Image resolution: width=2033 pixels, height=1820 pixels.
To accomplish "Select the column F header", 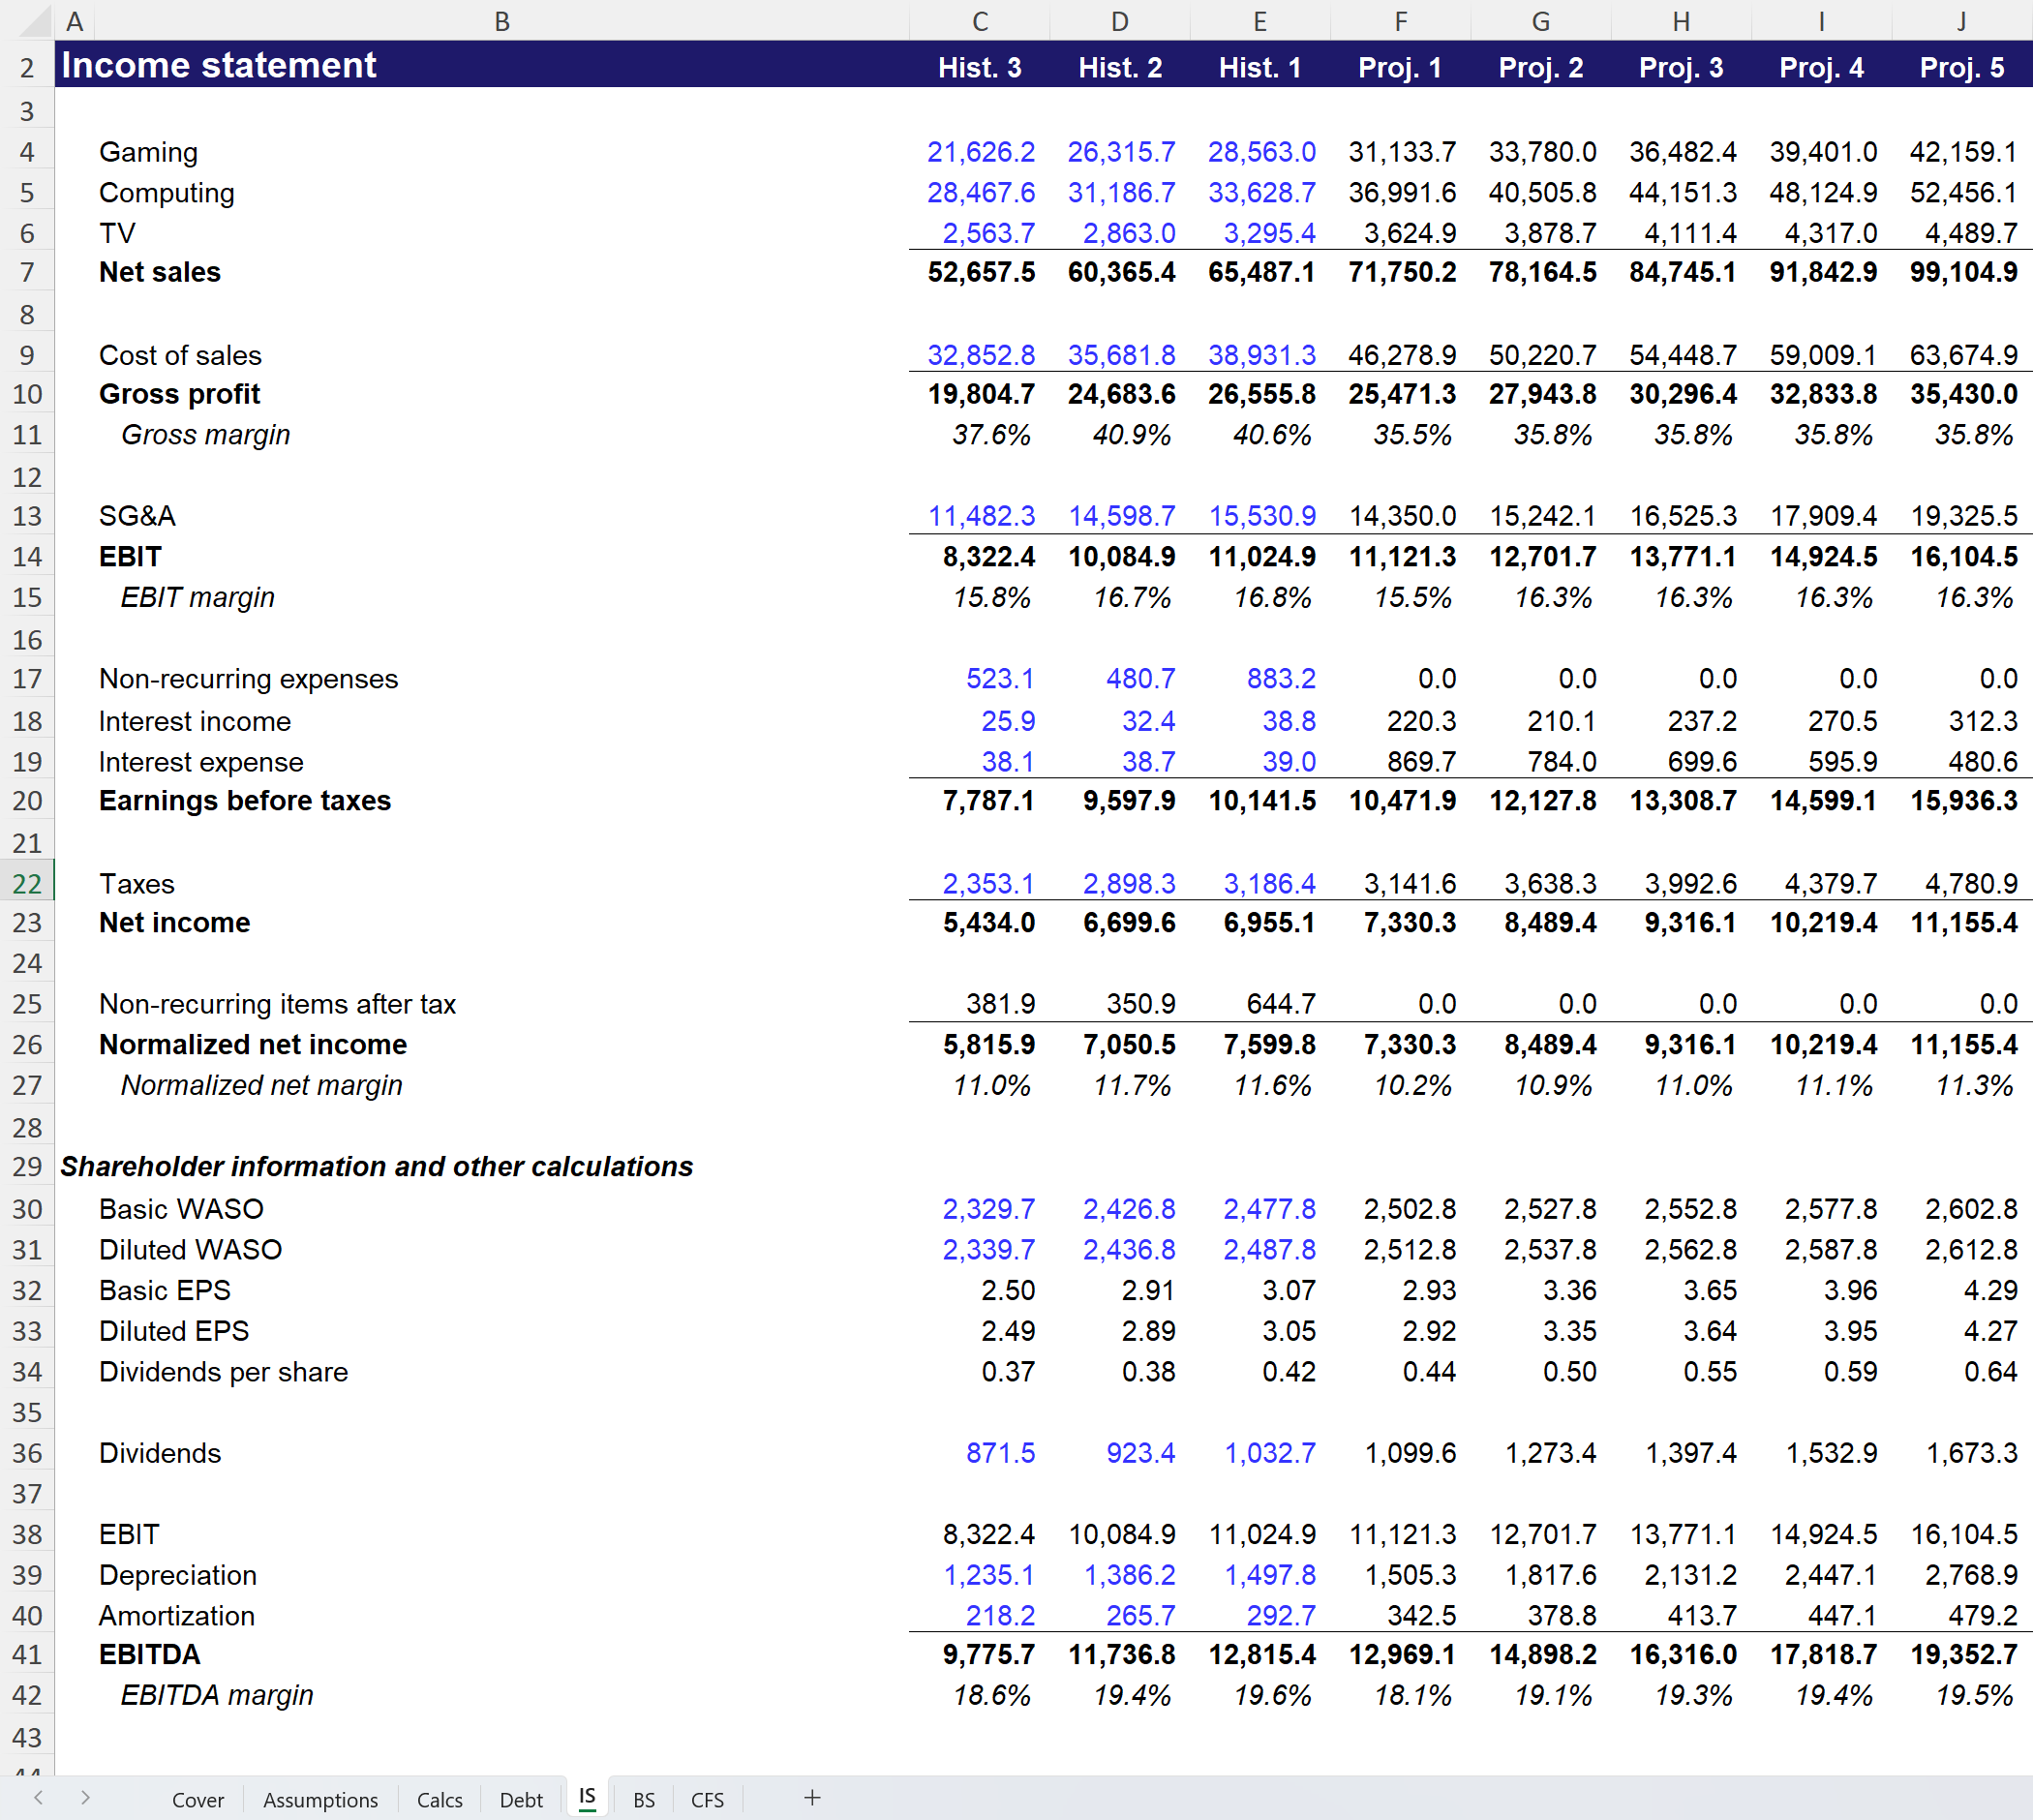I will point(1401,21).
